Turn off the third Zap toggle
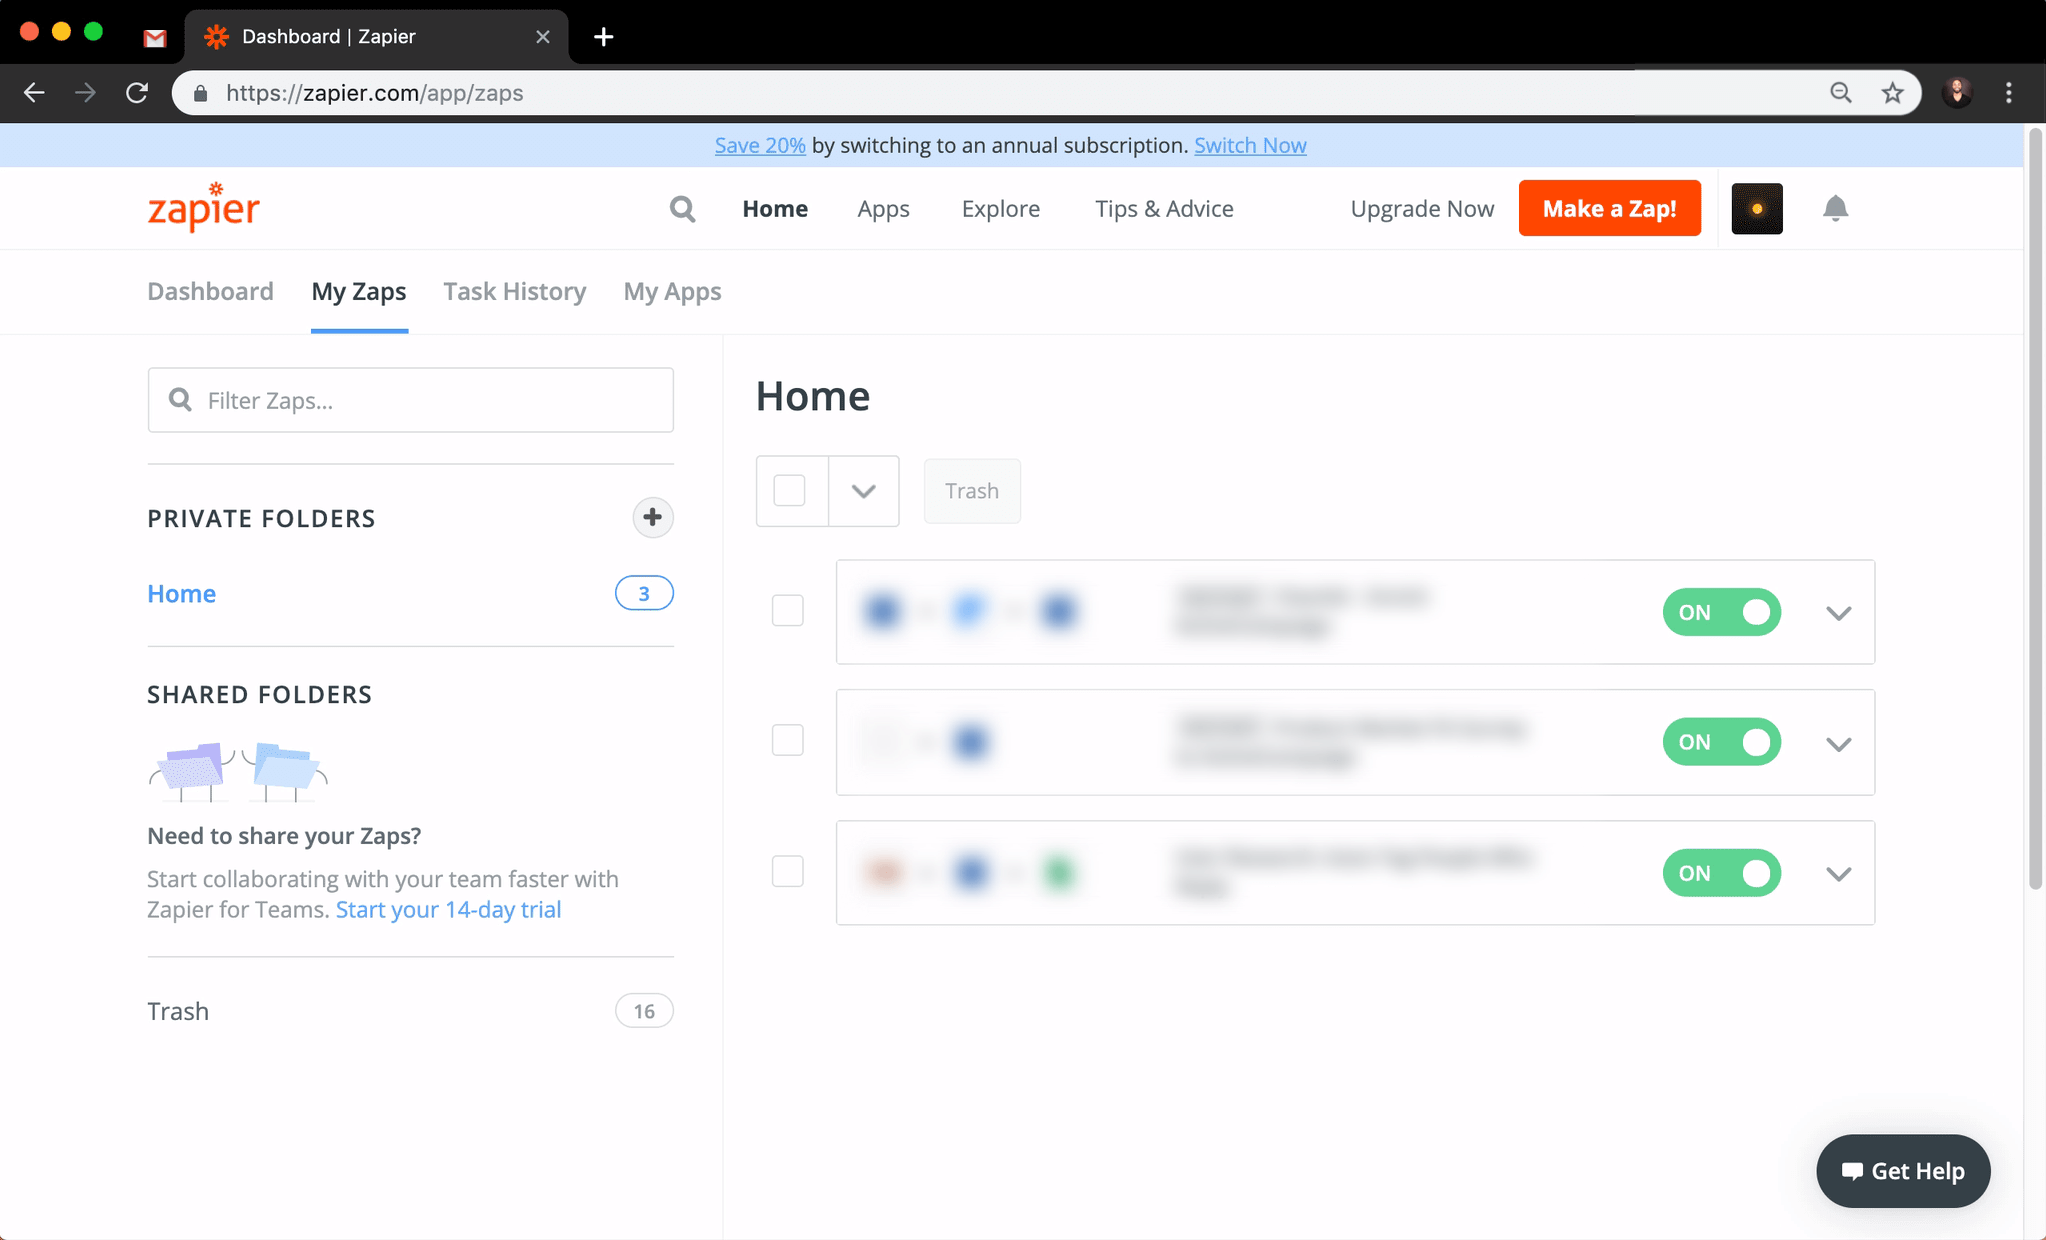The width and height of the screenshot is (2046, 1240). point(1721,873)
